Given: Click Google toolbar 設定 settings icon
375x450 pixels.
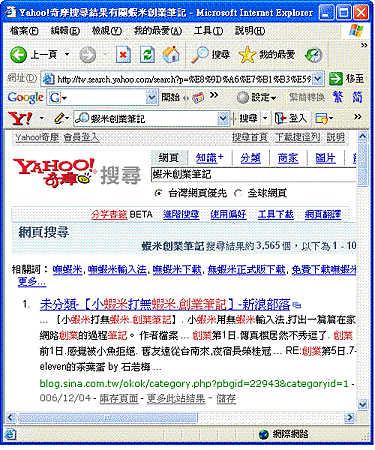Looking at the screenshot, I should 243,98.
